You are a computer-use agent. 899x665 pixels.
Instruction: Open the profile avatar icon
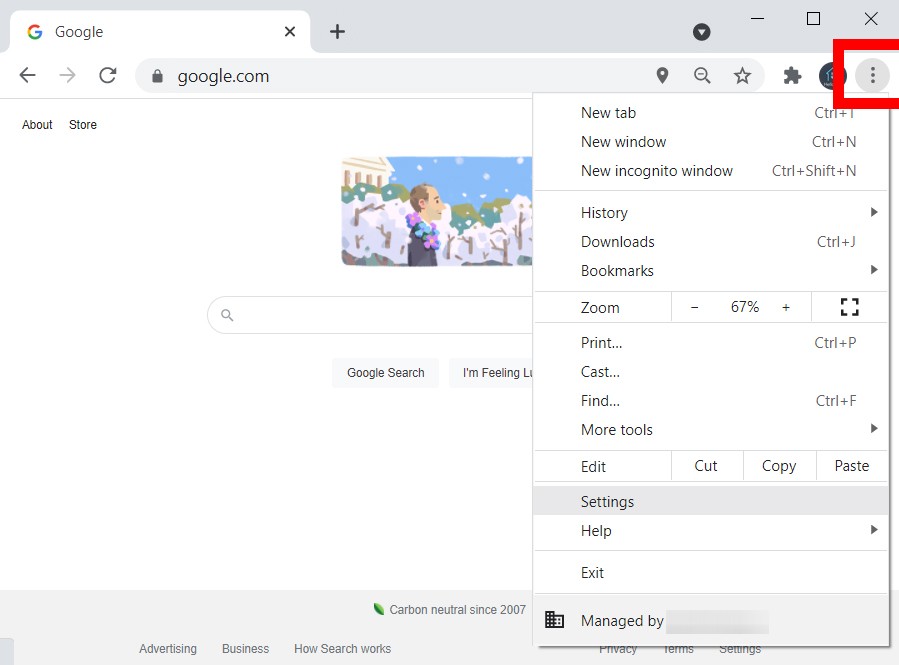(831, 75)
